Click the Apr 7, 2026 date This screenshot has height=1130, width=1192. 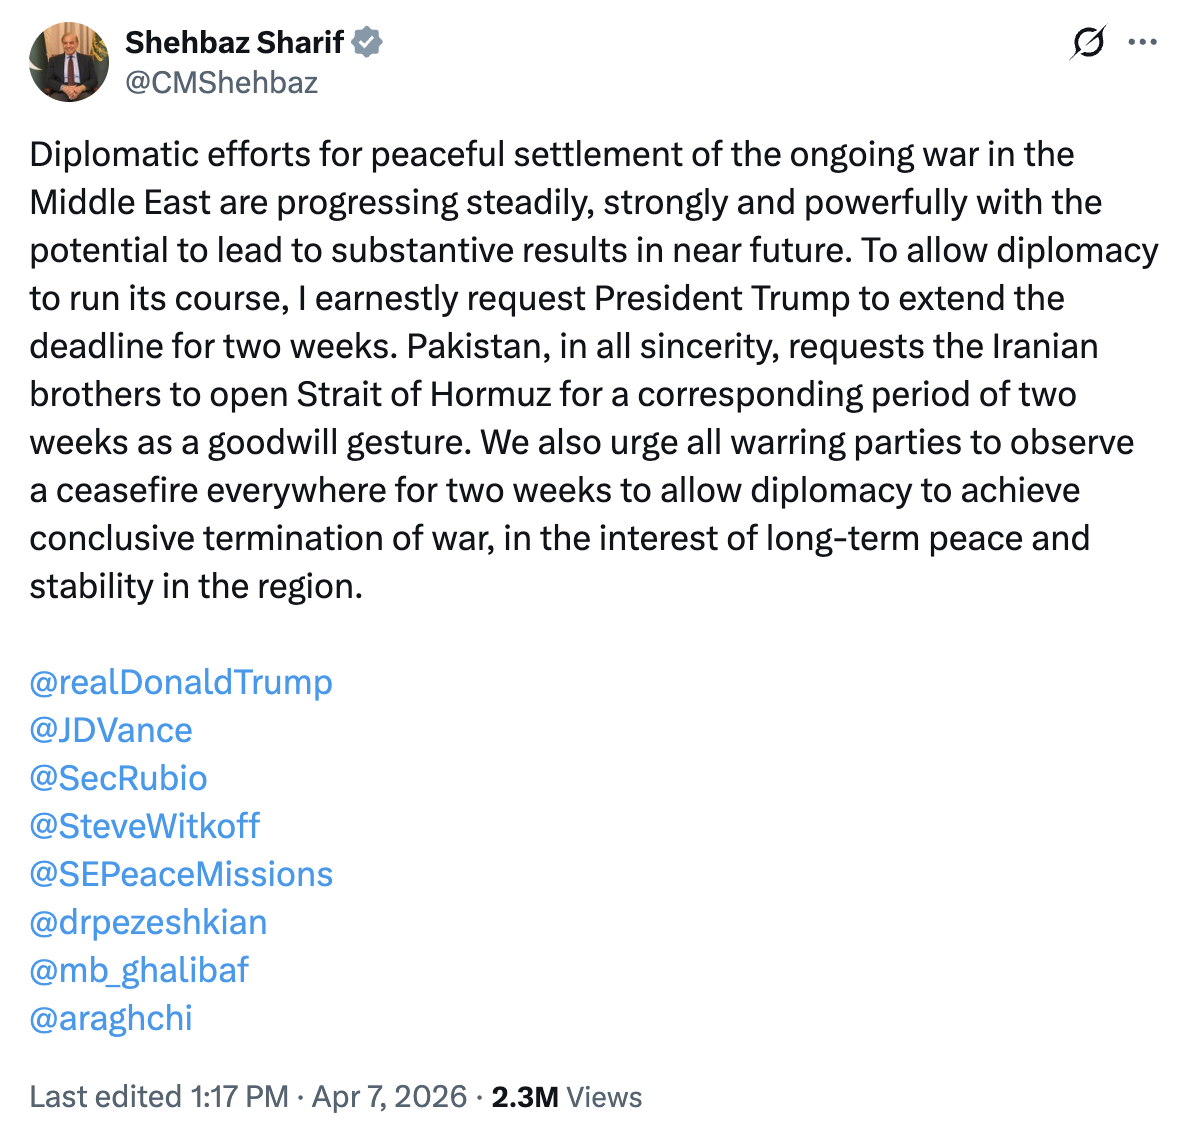pos(389,1097)
